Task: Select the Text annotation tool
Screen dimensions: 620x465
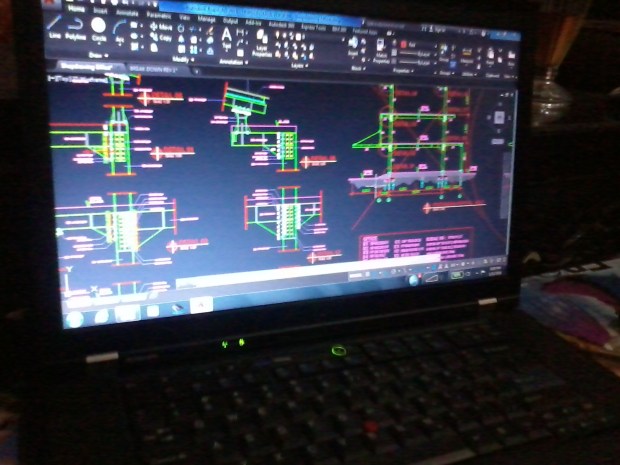Action: pos(227,38)
